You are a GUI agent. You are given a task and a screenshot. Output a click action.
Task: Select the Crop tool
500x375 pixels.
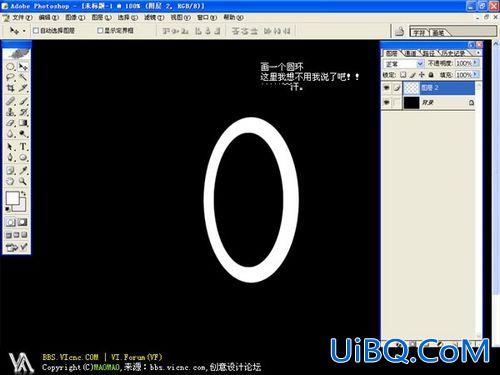10,88
